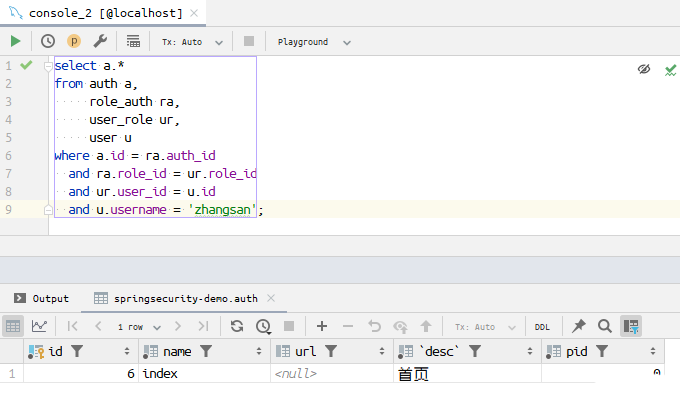Select the id cell with value 6
The image size is (680, 397).
[x=81, y=374]
